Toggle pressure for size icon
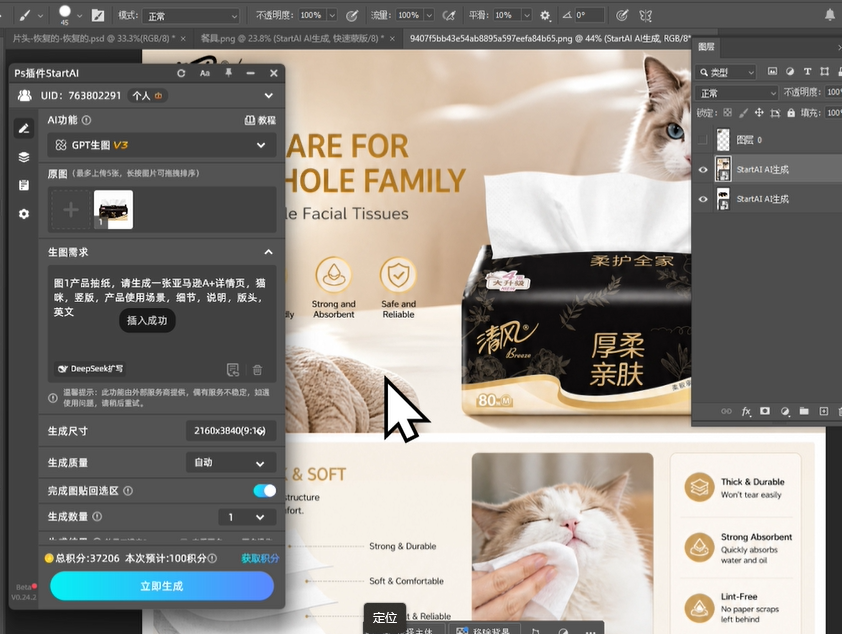Screen dimensions: 842x634 click(622, 16)
